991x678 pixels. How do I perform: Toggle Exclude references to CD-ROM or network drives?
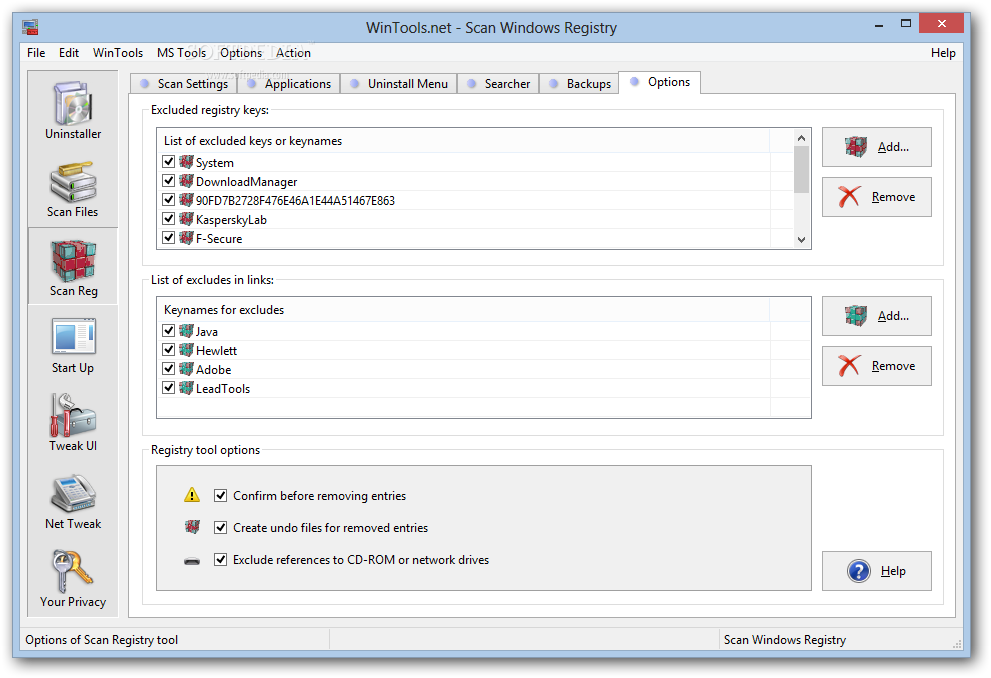(x=221, y=559)
